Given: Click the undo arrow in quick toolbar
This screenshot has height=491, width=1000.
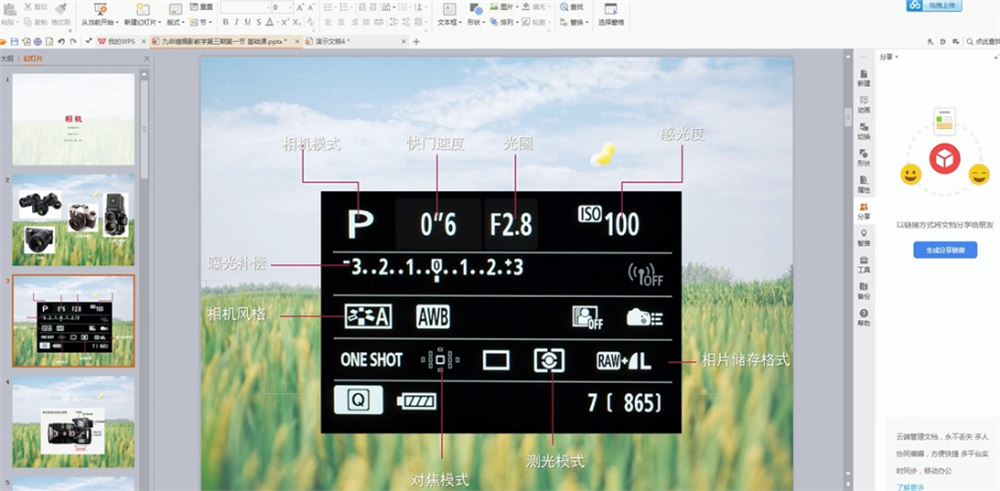Looking at the screenshot, I should [61, 41].
